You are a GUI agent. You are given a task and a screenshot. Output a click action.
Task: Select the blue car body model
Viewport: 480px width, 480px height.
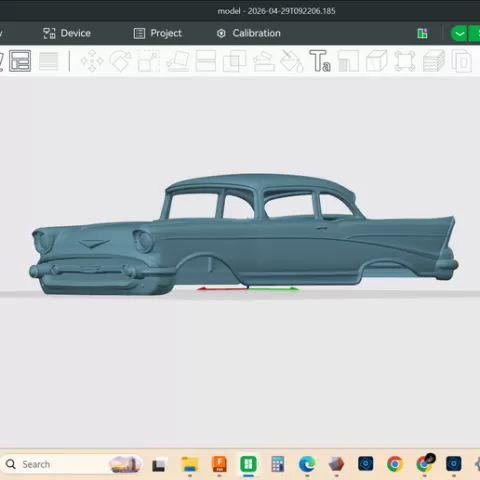(243, 234)
